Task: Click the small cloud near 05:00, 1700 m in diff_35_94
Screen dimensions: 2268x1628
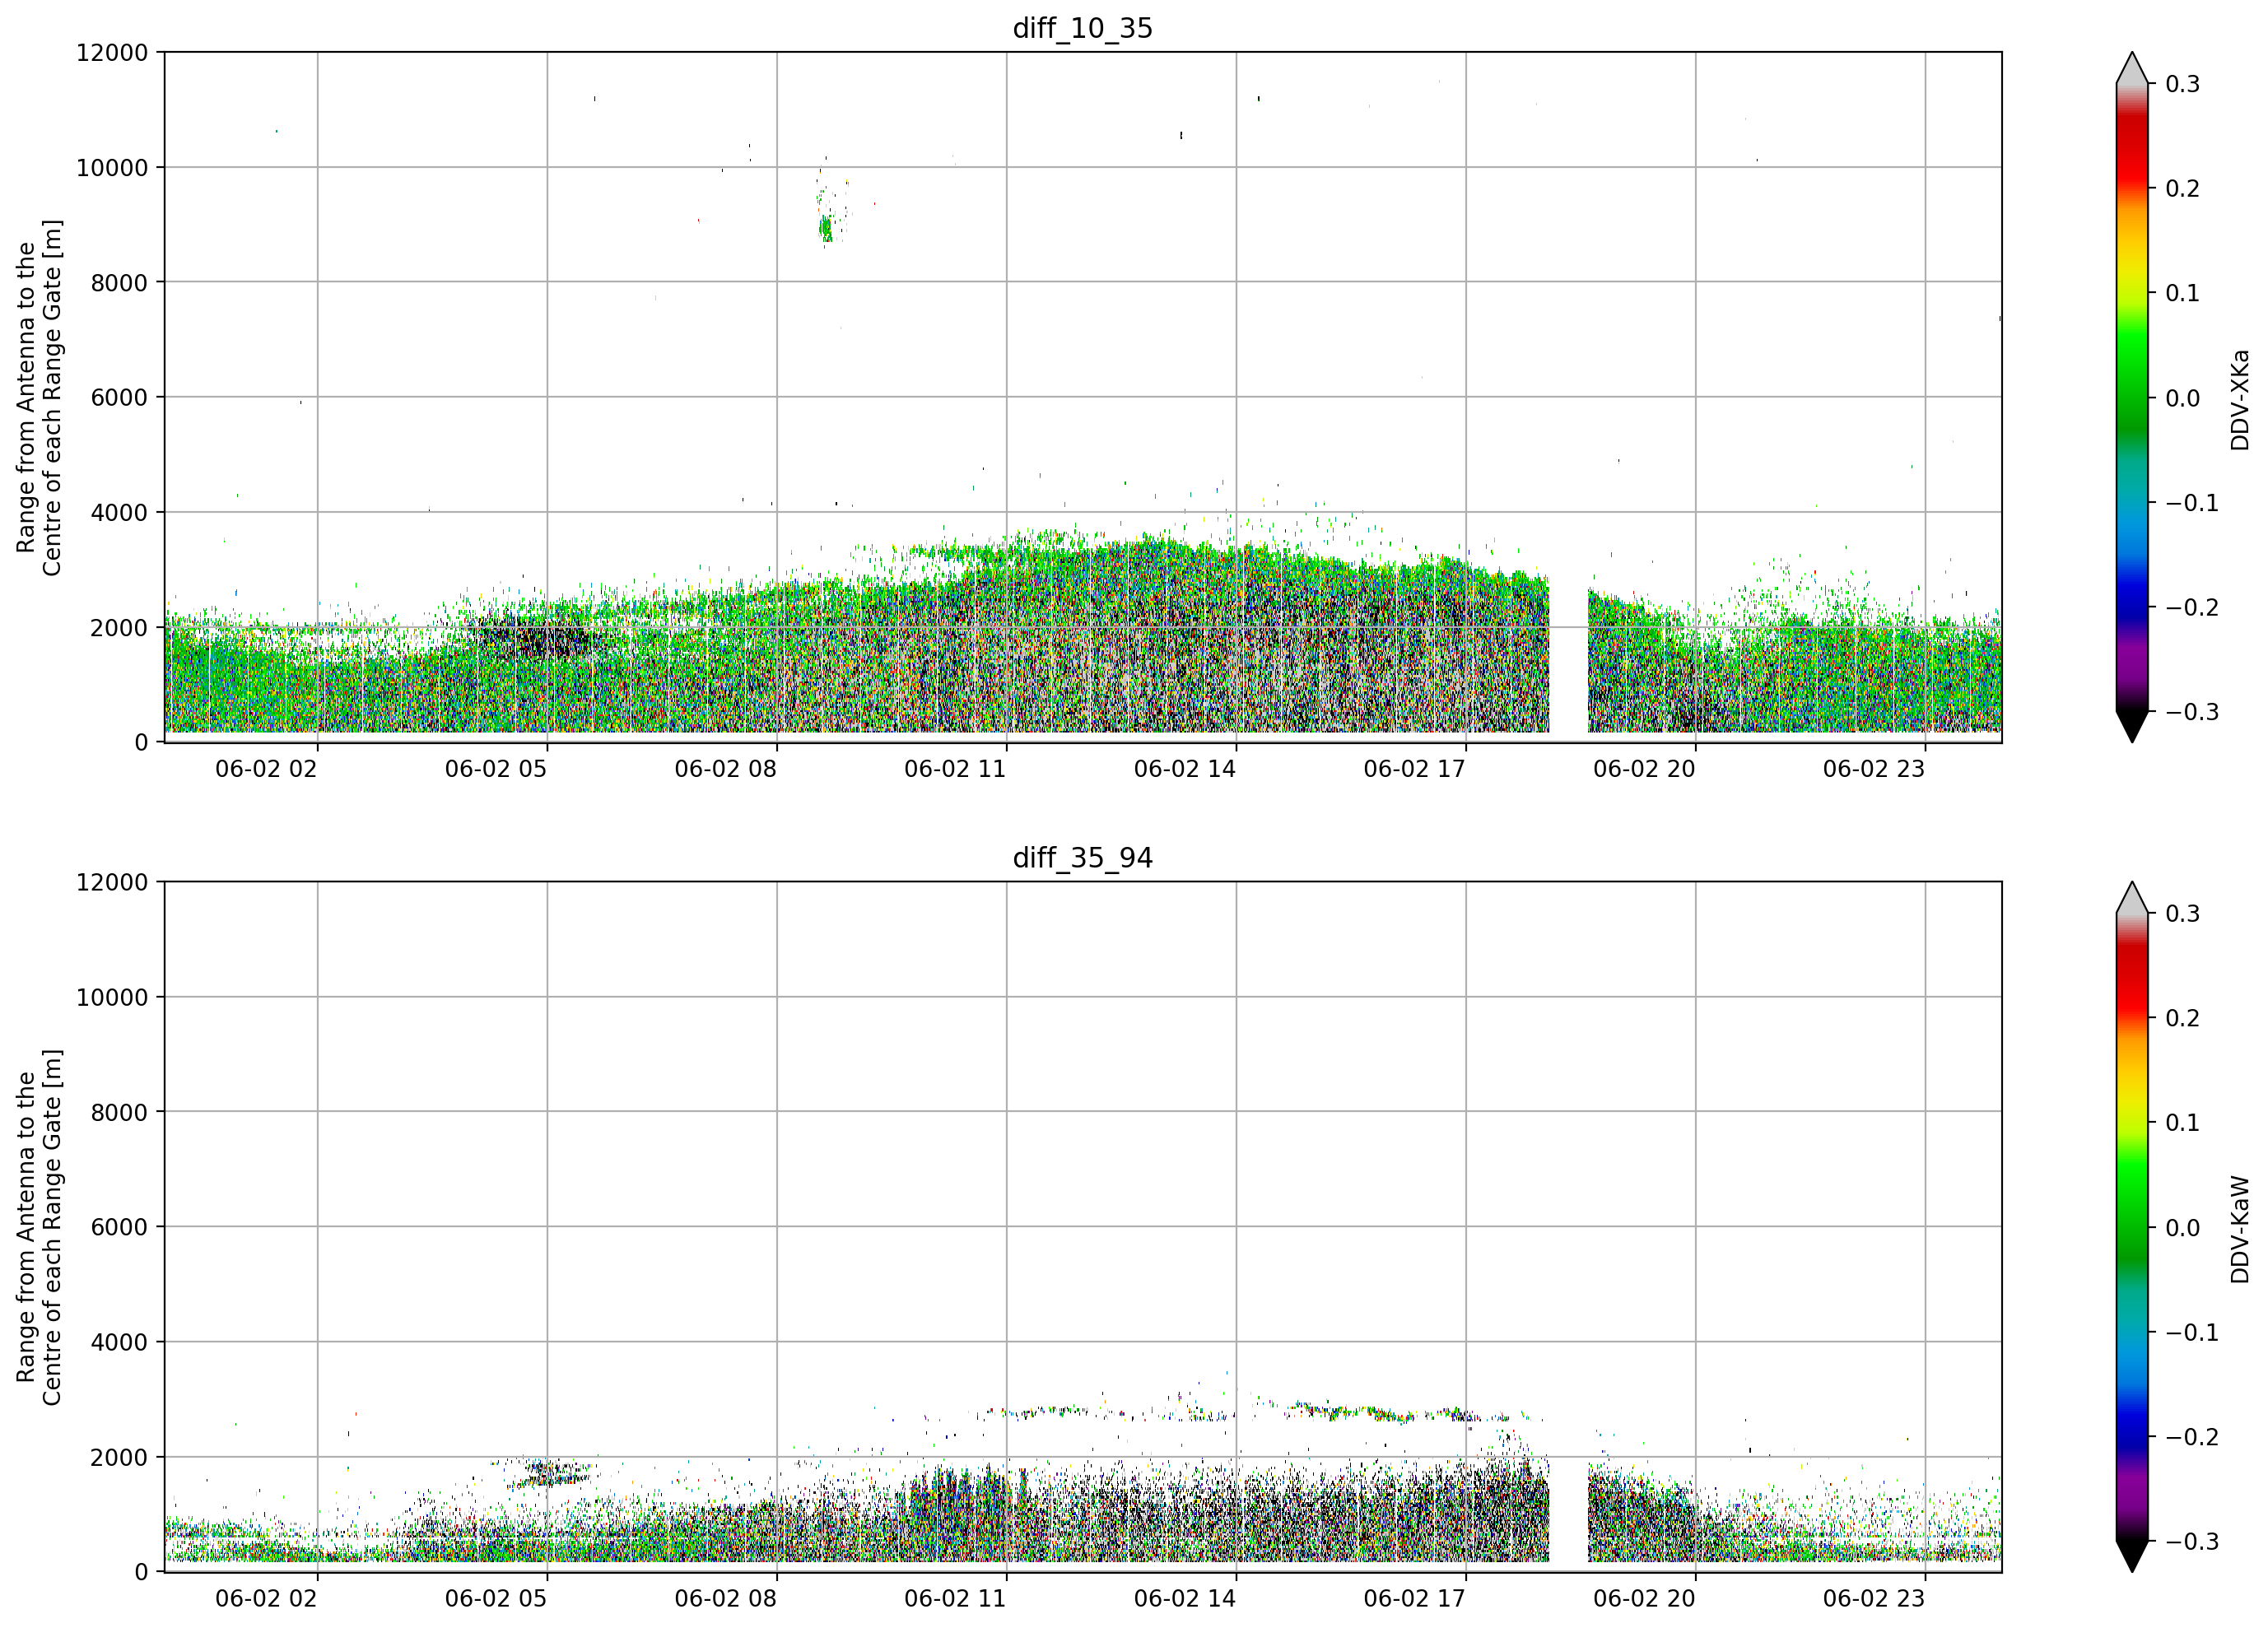Action: pyautogui.click(x=550, y=1473)
